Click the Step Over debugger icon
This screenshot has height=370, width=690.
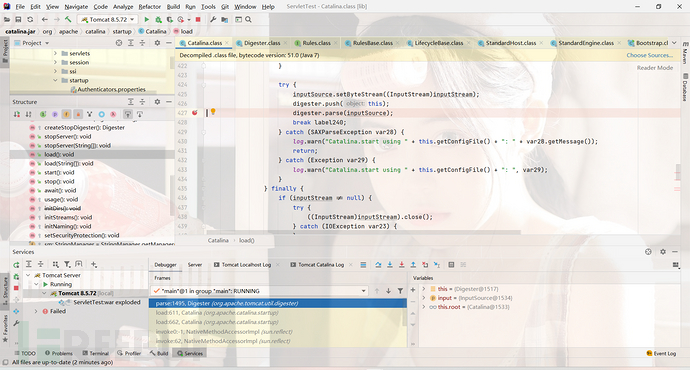coord(378,264)
